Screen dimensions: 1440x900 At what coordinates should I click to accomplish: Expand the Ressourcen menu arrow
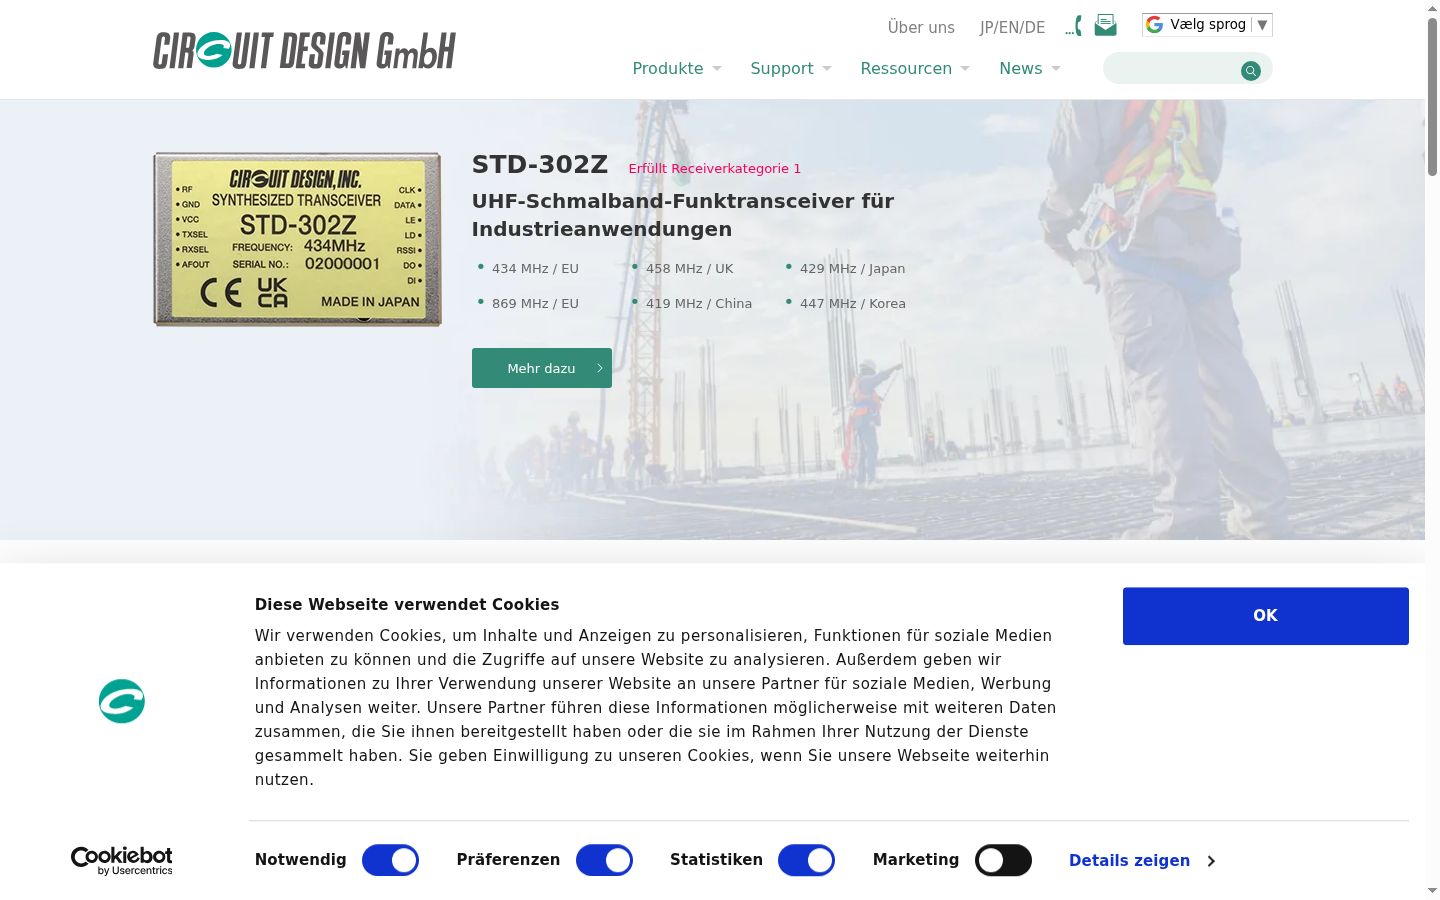[965, 69]
